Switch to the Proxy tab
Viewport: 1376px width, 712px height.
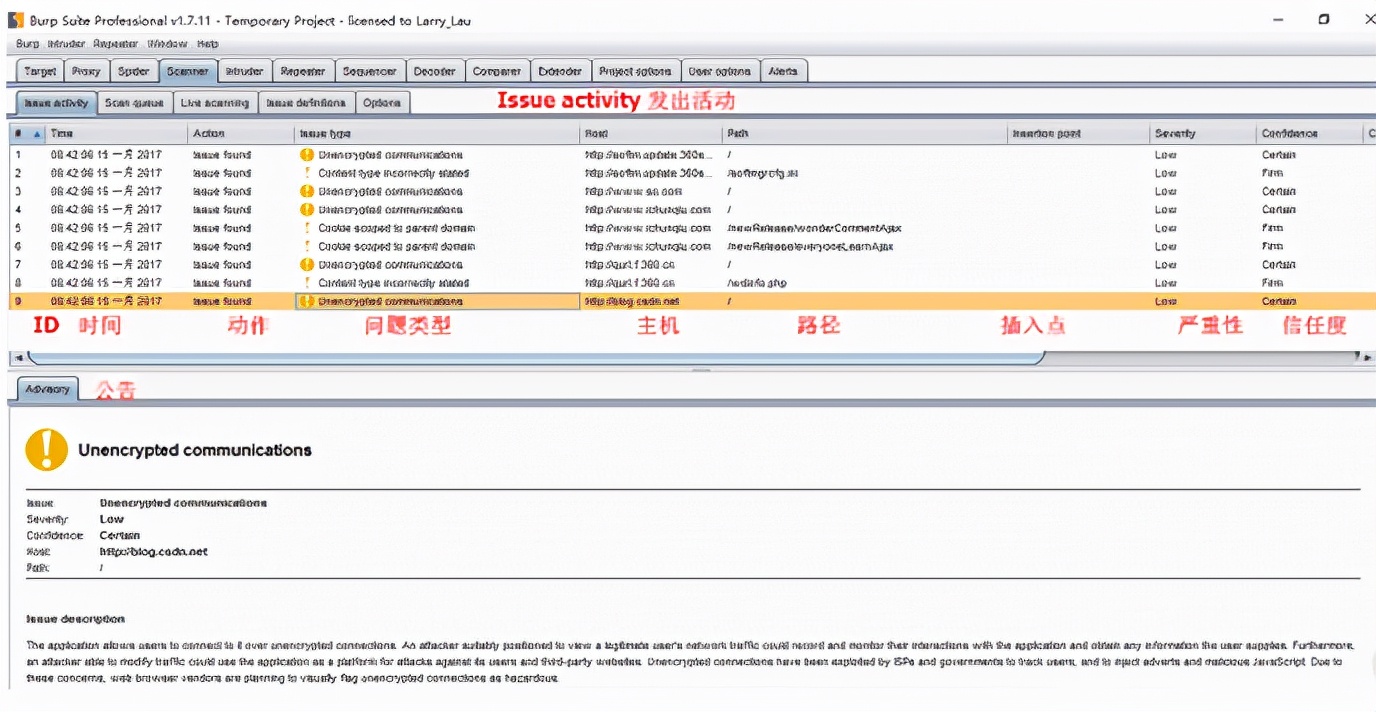(x=86, y=71)
